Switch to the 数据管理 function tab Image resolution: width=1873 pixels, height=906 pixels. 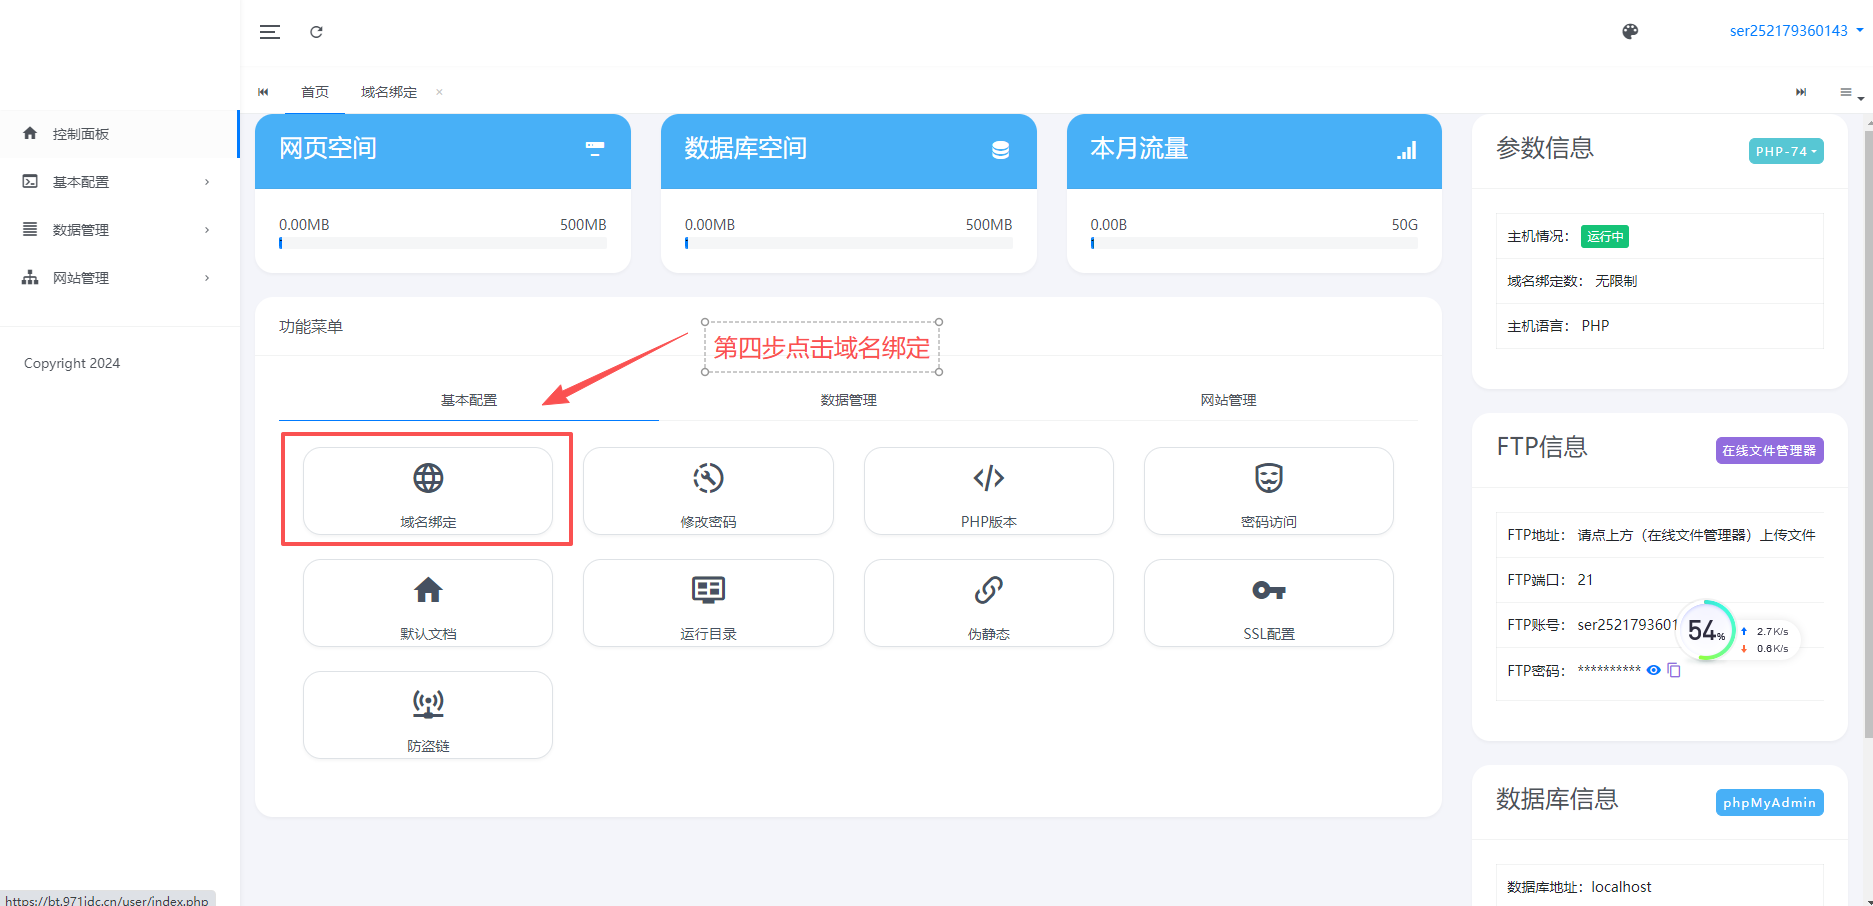tap(848, 400)
